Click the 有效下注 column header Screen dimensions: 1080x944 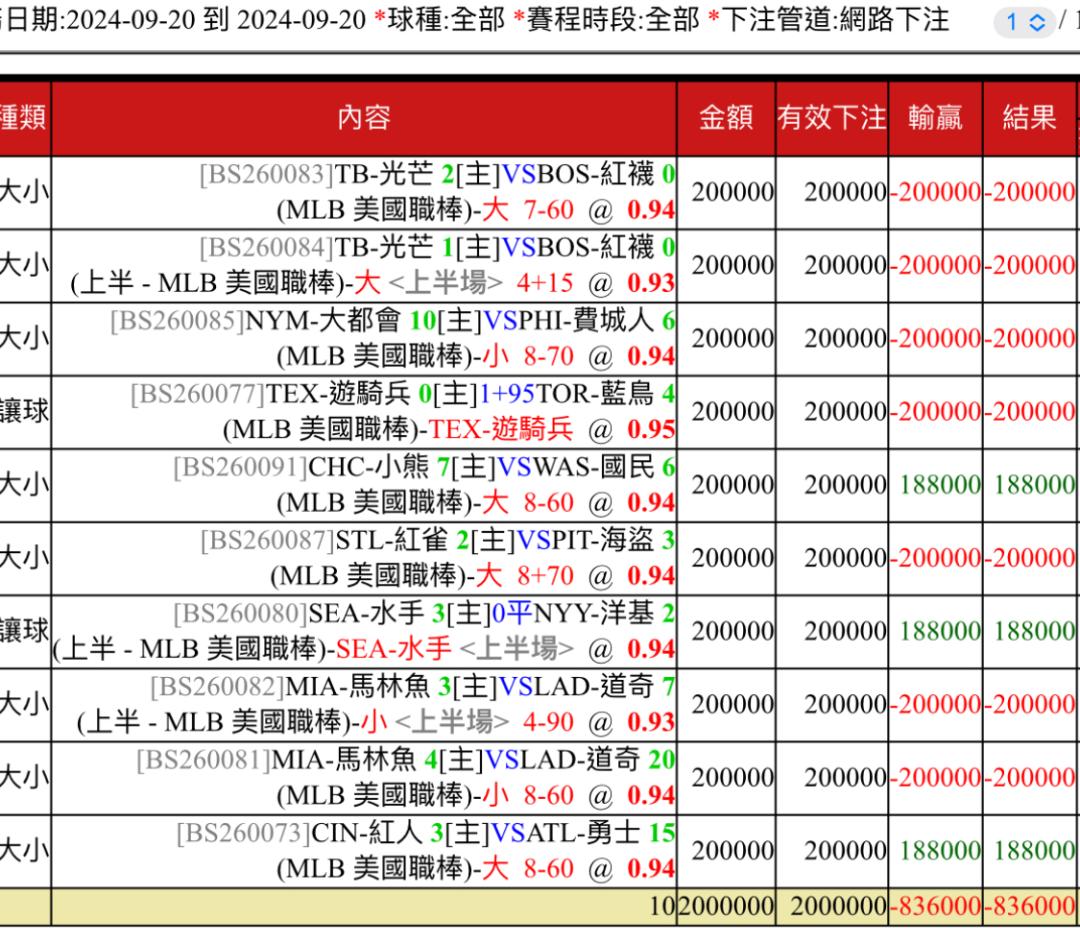pyautogui.click(x=832, y=118)
